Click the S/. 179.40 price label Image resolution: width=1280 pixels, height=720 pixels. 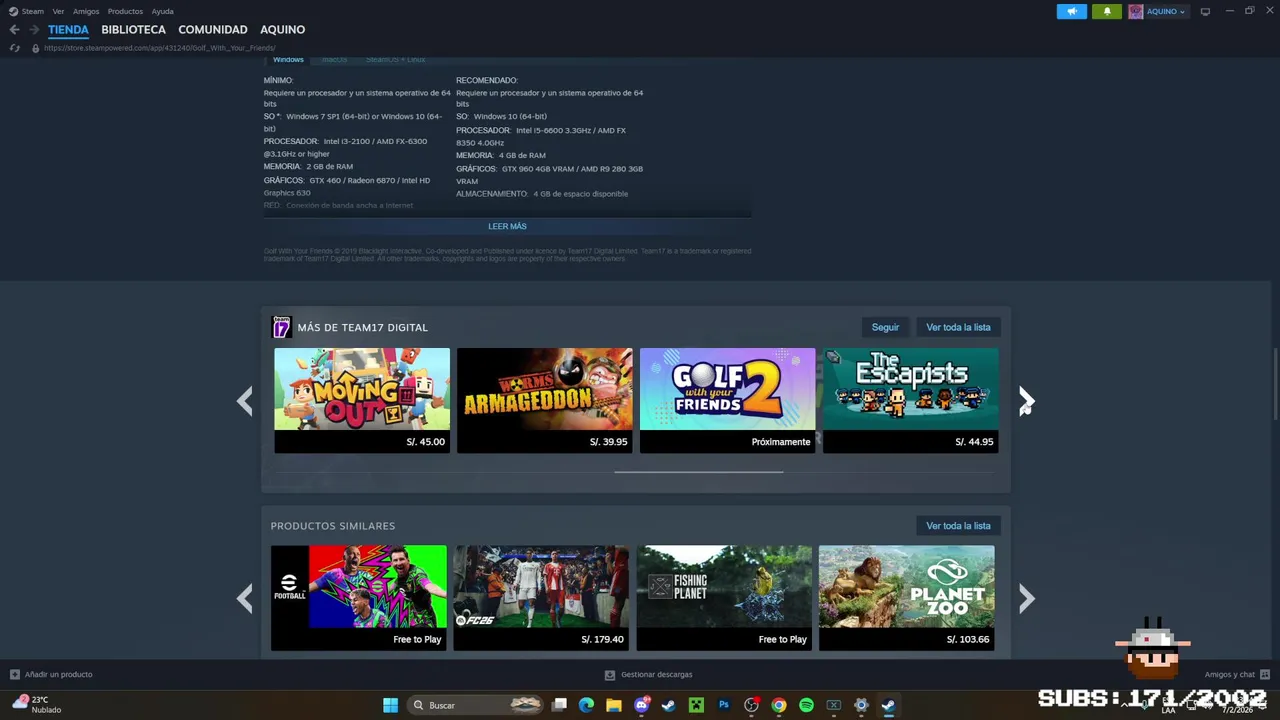602,639
